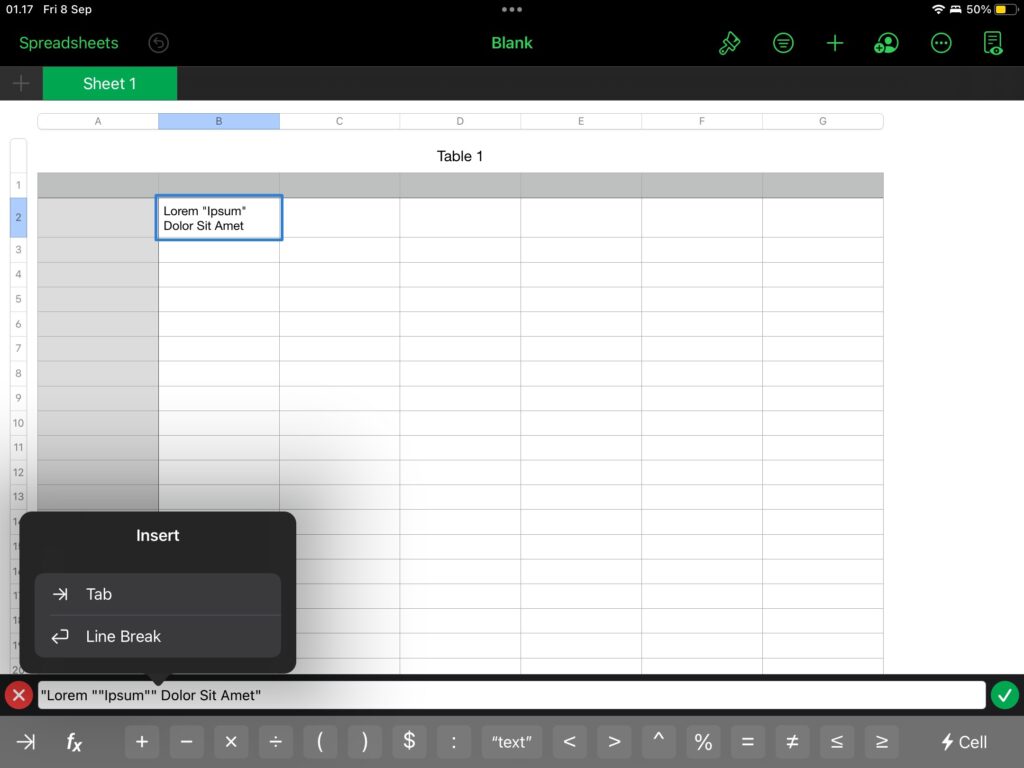Tap the tab-arrow insert key

26,742
